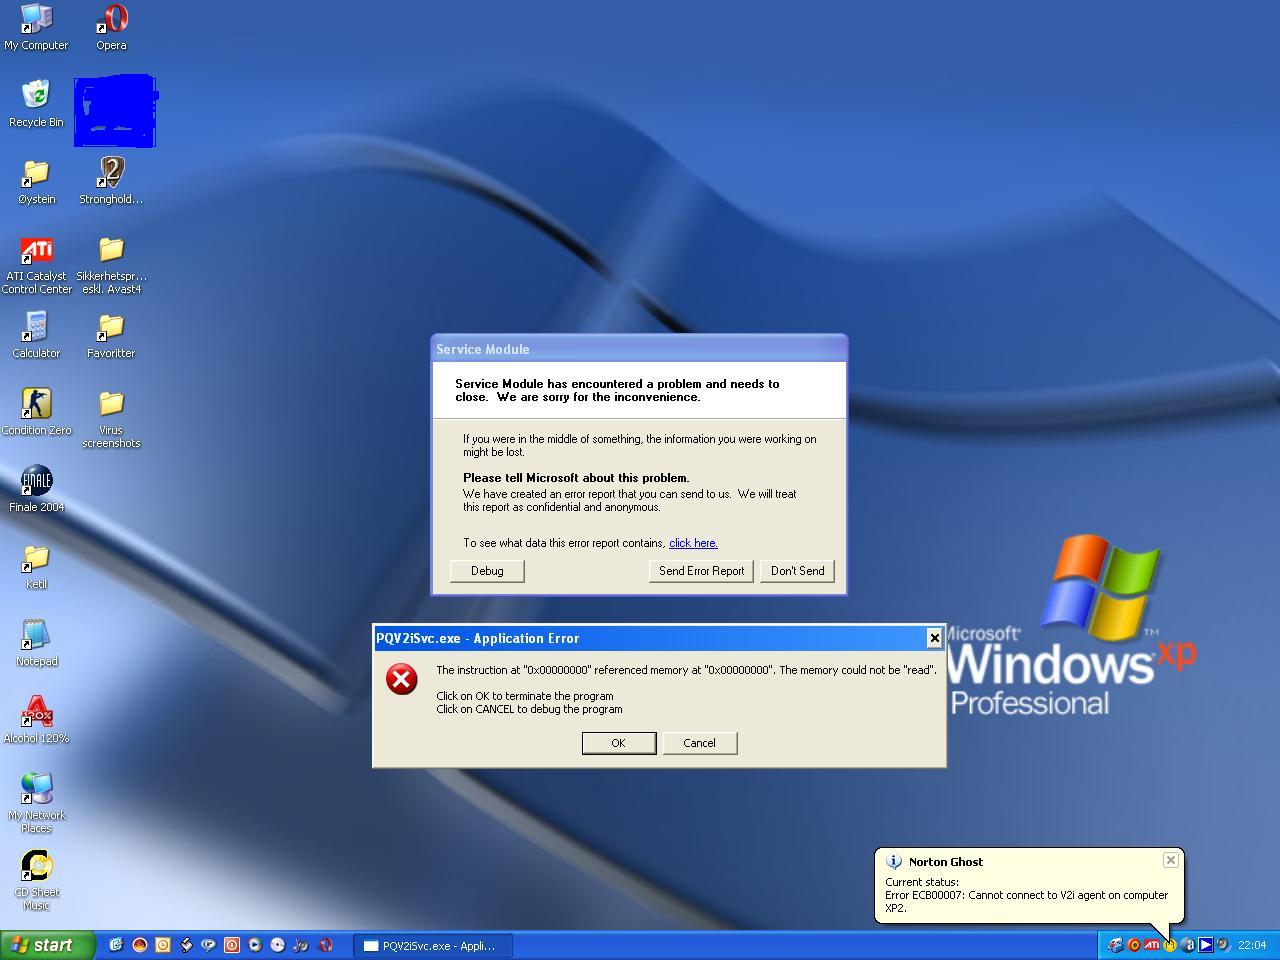
Task: Select PQV2iSvc.exe taskbar button
Action: pyautogui.click(x=433, y=945)
